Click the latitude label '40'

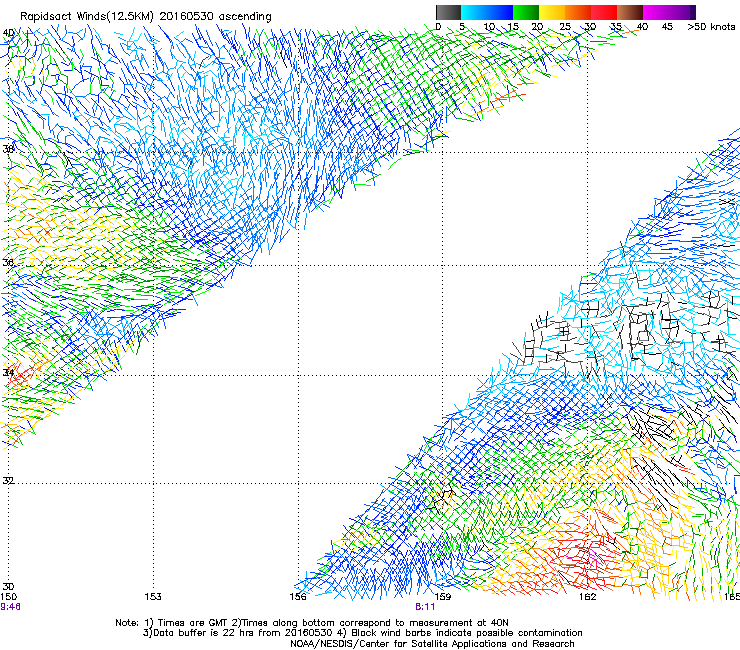(8, 33)
